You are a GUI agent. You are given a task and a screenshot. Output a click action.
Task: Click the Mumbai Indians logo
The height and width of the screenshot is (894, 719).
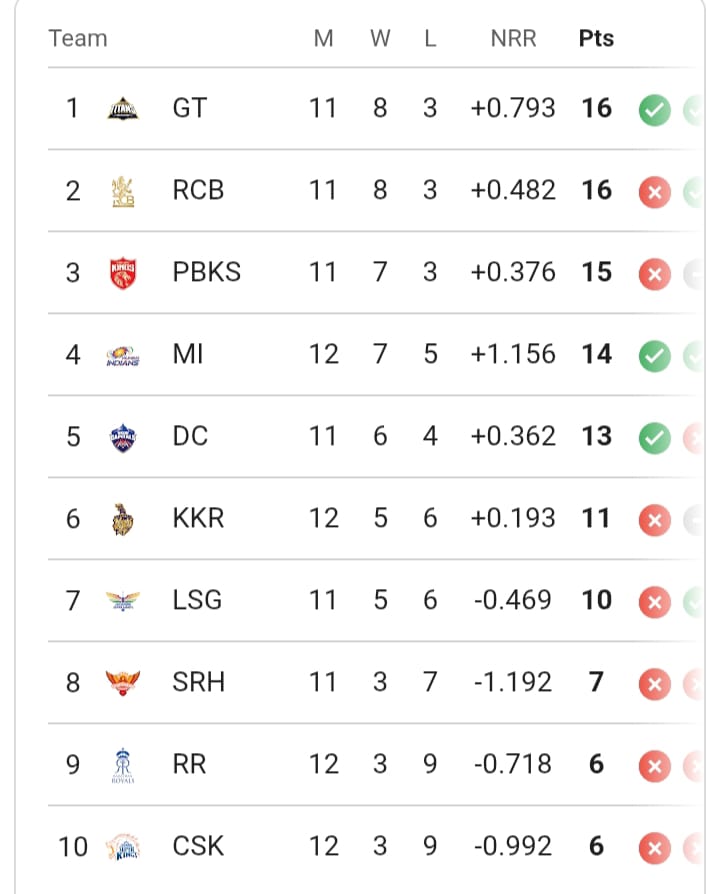124,355
